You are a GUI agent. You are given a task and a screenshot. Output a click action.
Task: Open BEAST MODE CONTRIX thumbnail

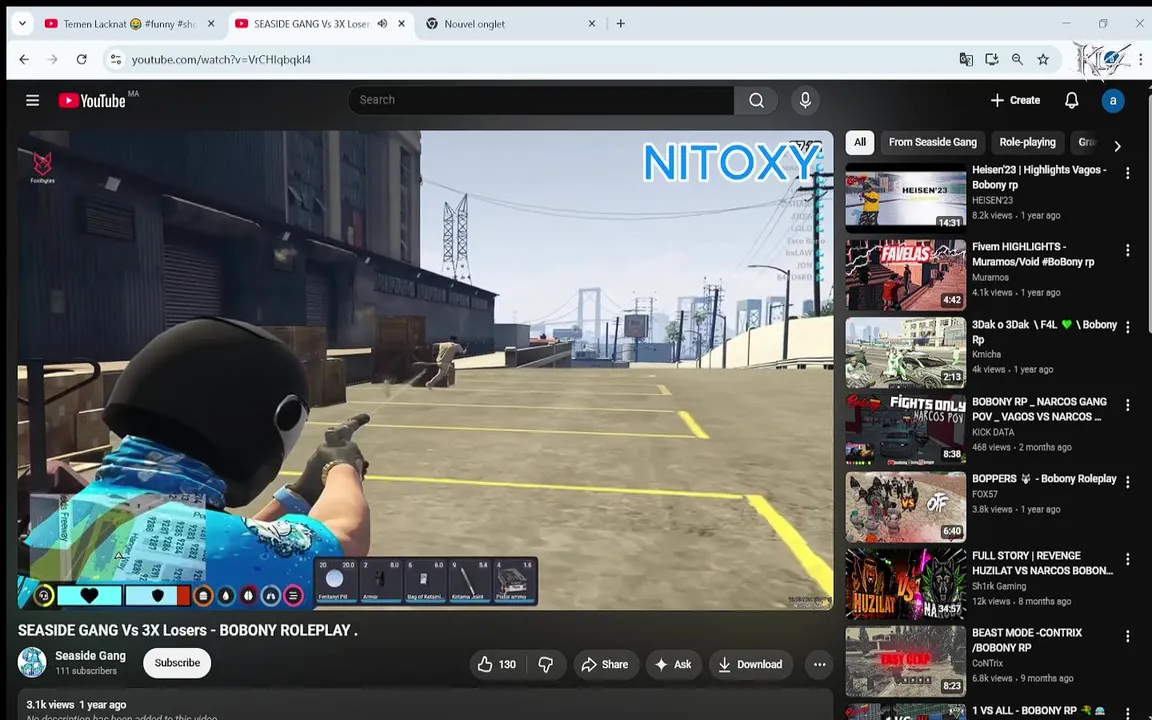coord(905,660)
